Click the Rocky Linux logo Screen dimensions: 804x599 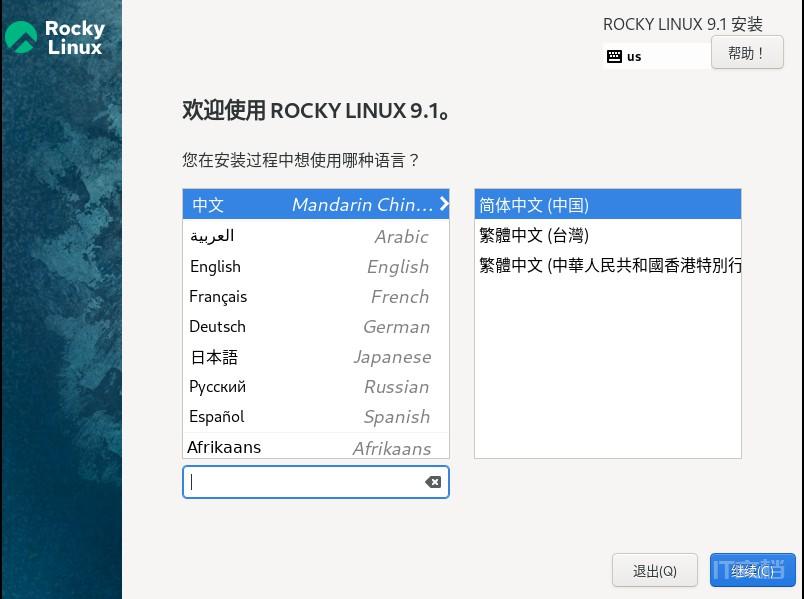55,37
